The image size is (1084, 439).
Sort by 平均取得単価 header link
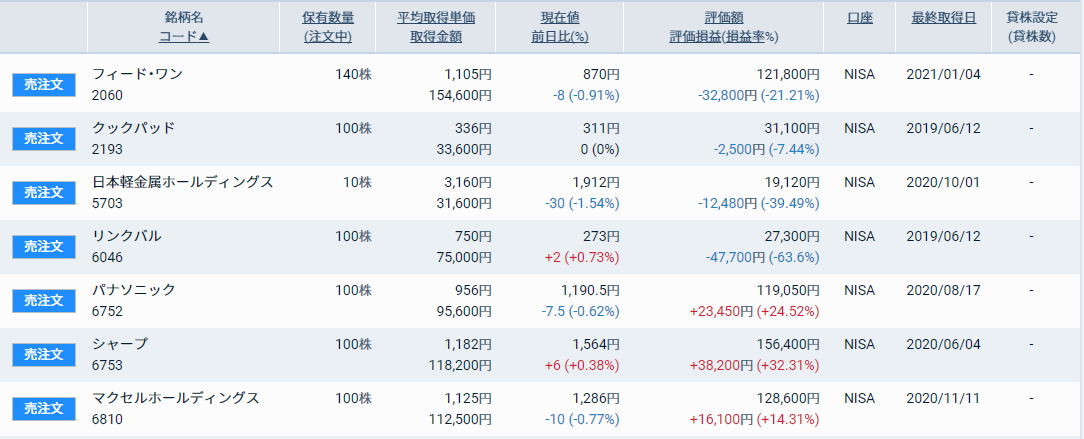[436, 18]
